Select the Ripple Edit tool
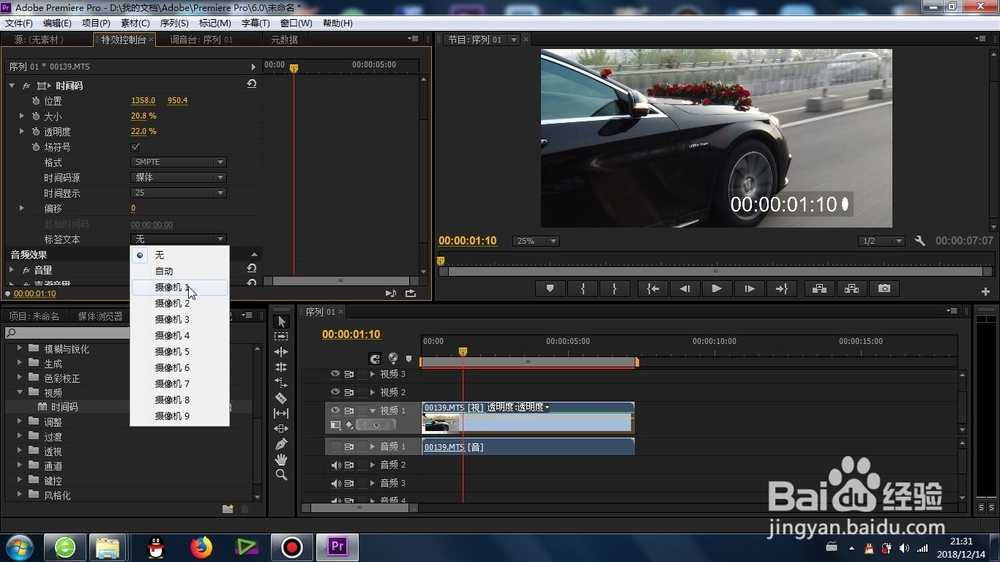1000x562 pixels. point(281,351)
